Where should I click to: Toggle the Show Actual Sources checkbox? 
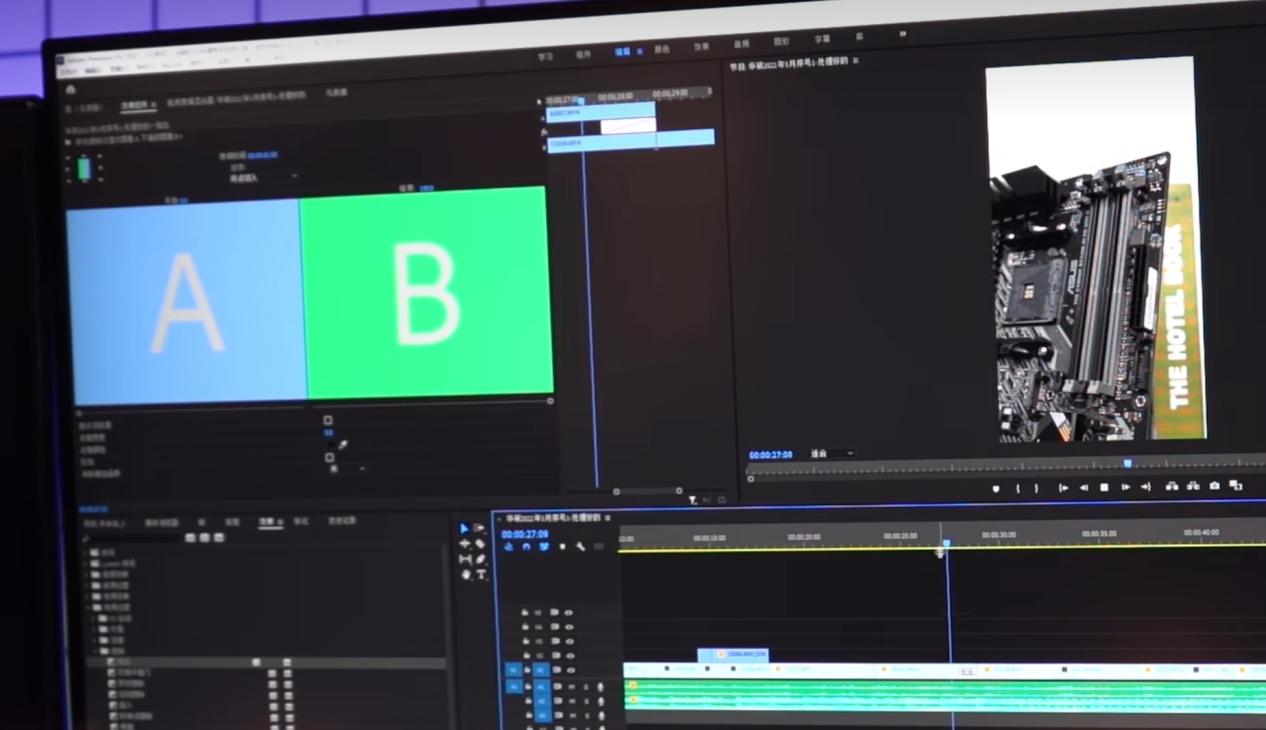tap(328, 421)
